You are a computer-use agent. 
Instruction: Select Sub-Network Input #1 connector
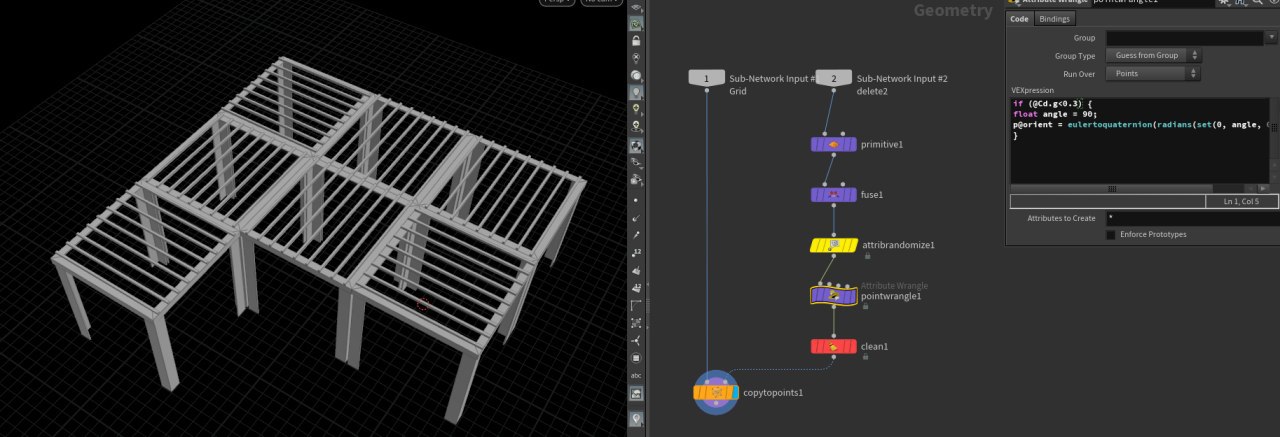707,78
